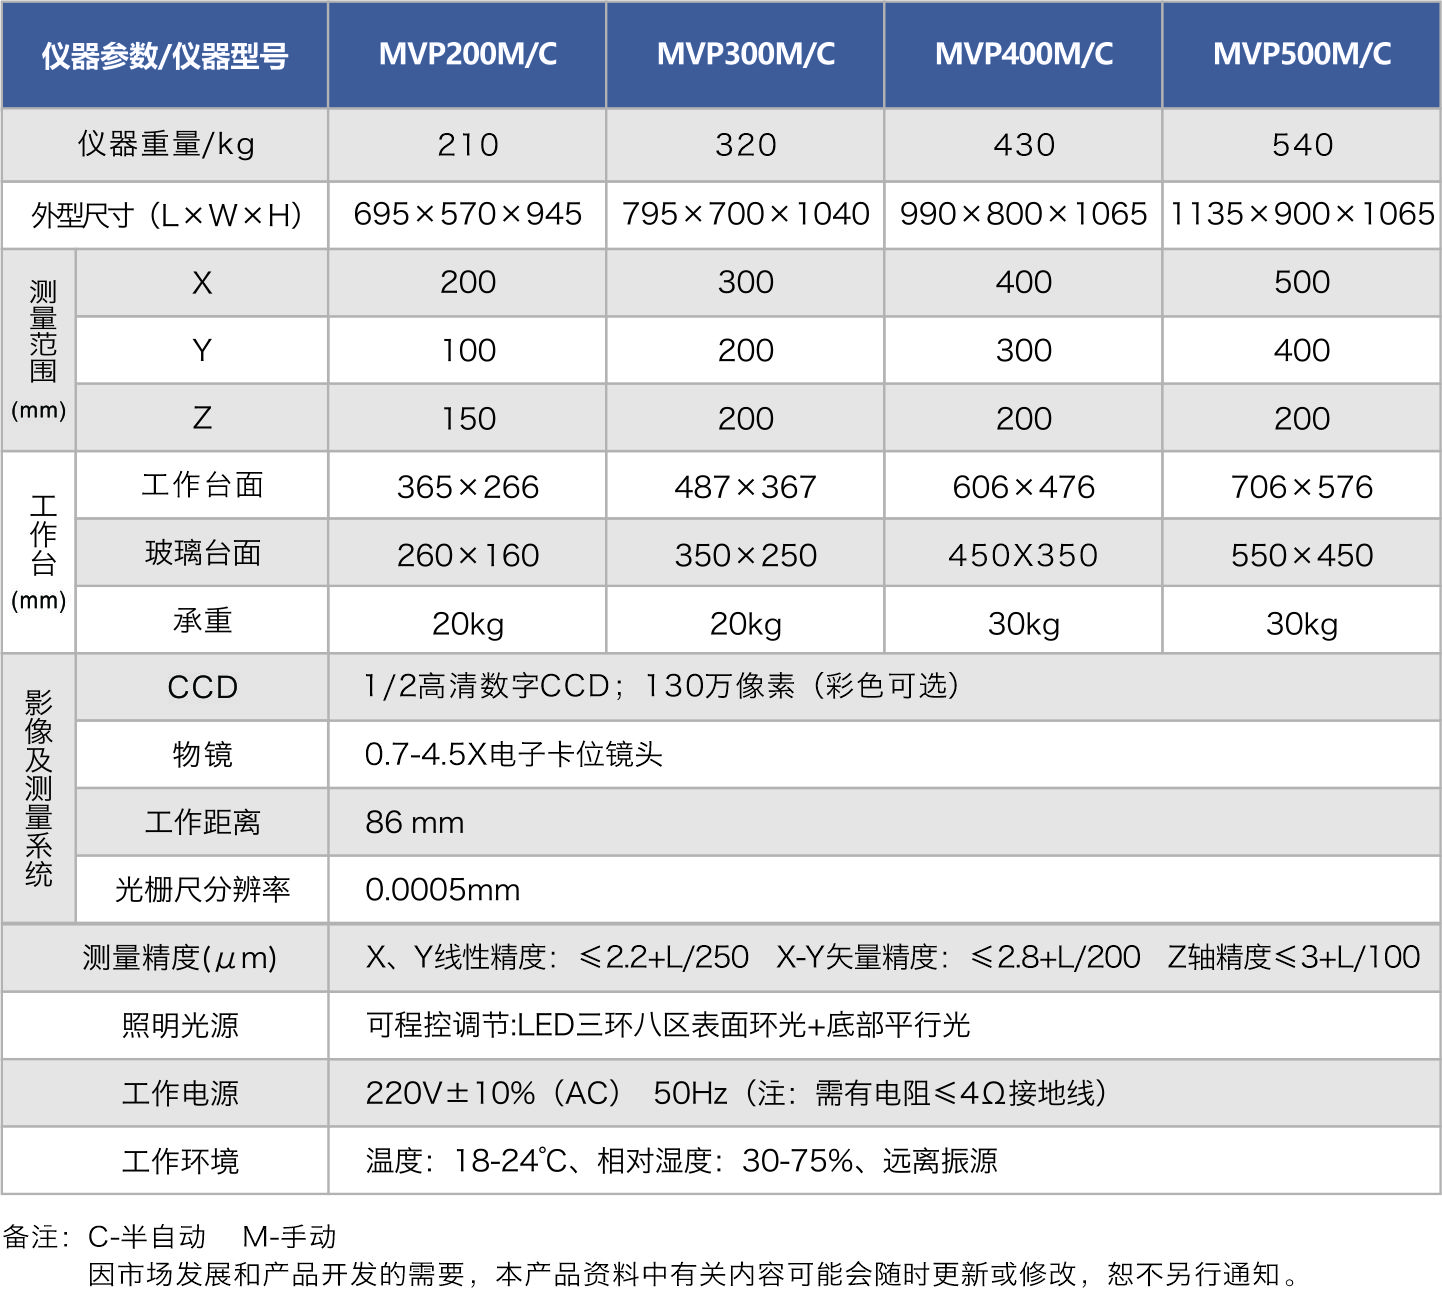The height and width of the screenshot is (1289, 1442).
Task: Click the weight value 430
Action: tap(1023, 145)
